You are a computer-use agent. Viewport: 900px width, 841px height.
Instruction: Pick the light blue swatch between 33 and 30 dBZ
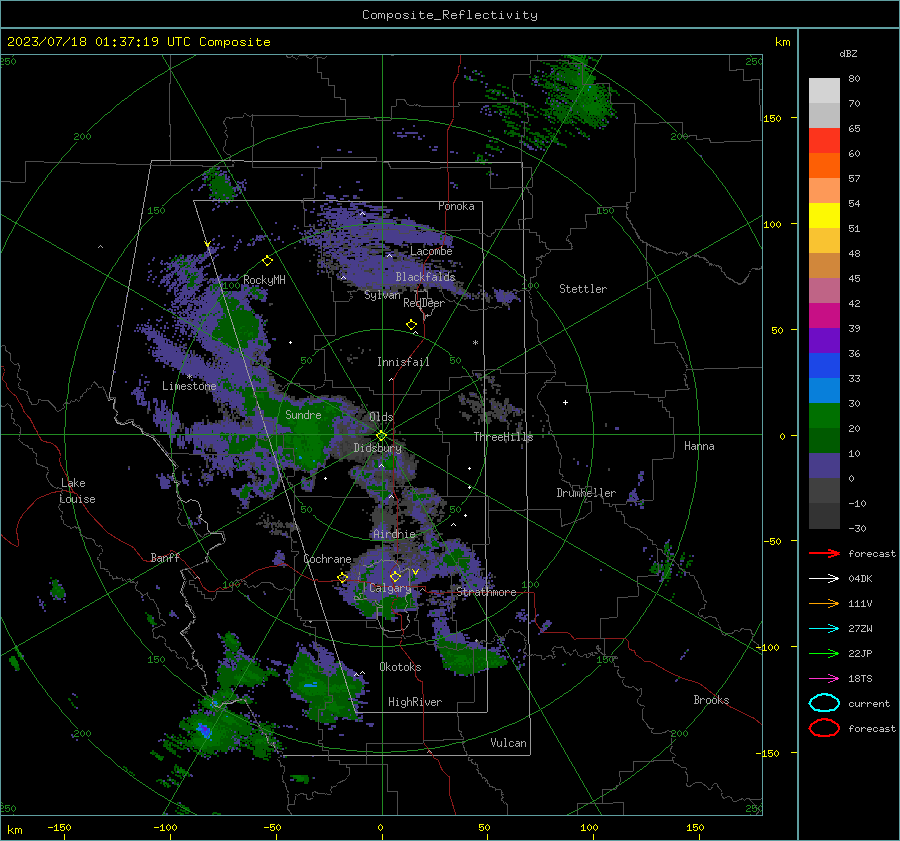(824, 391)
